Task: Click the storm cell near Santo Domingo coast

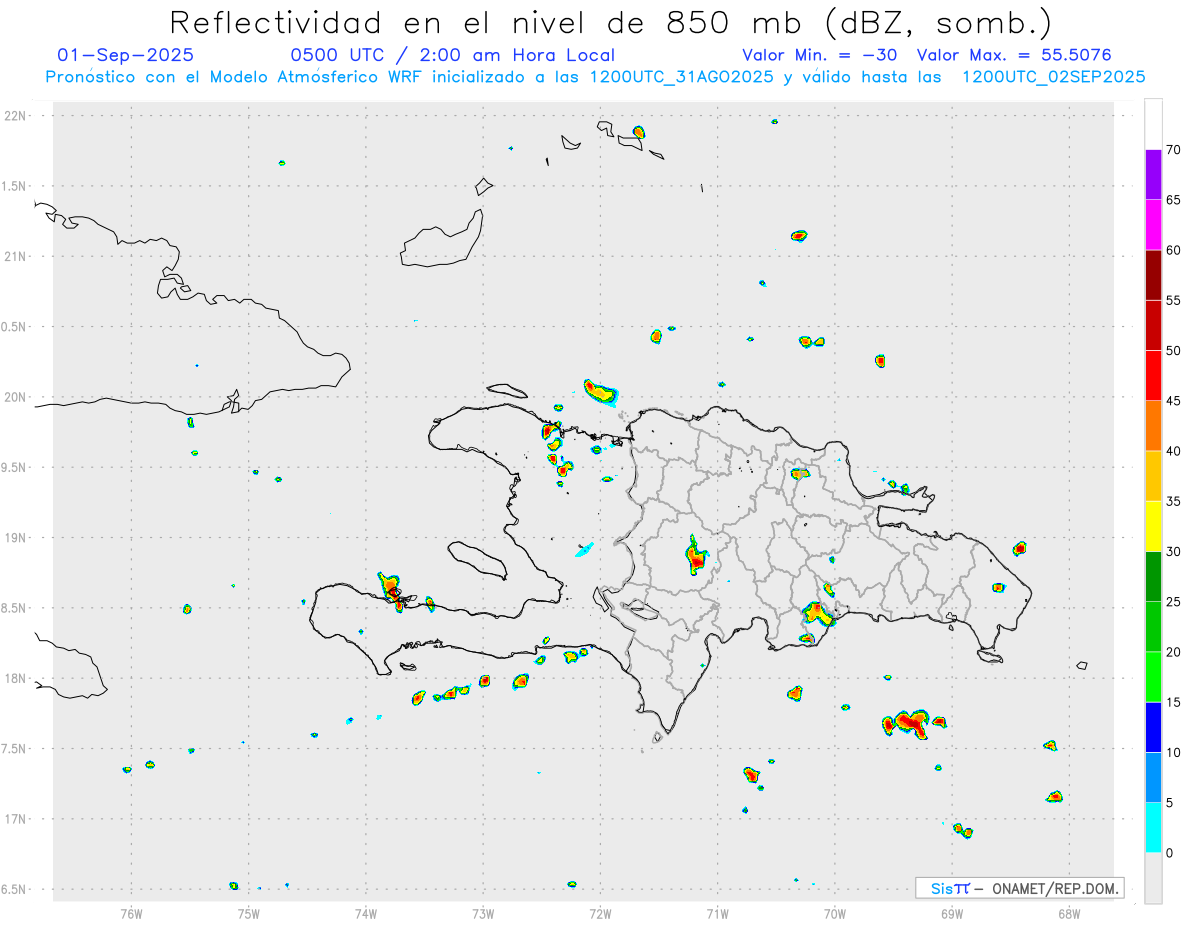Action: pyautogui.click(x=818, y=614)
